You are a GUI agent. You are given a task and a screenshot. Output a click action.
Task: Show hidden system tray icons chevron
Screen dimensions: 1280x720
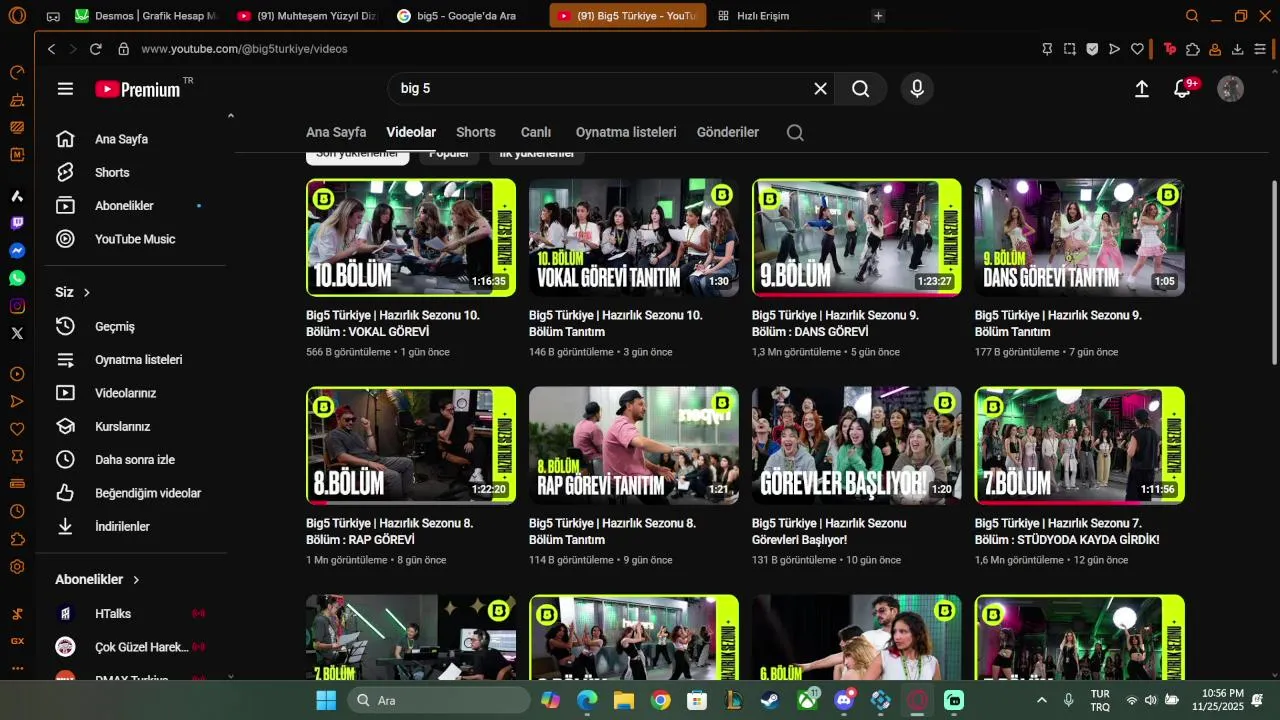pyautogui.click(x=1042, y=701)
